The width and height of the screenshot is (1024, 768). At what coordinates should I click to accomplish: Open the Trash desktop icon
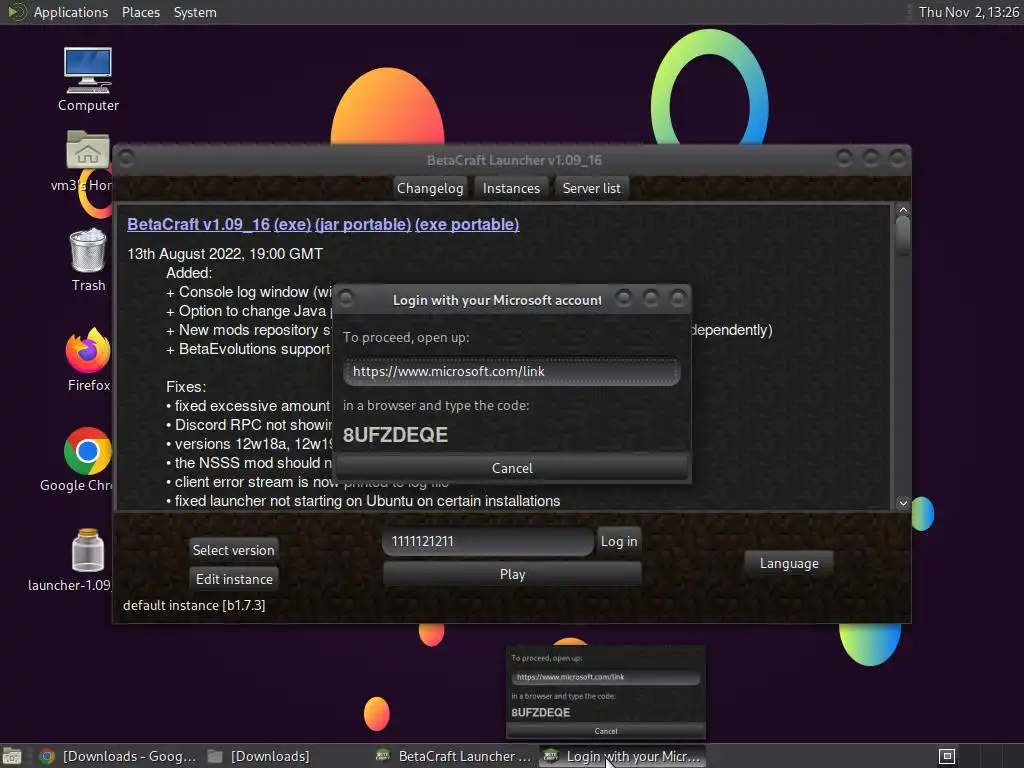[88, 259]
